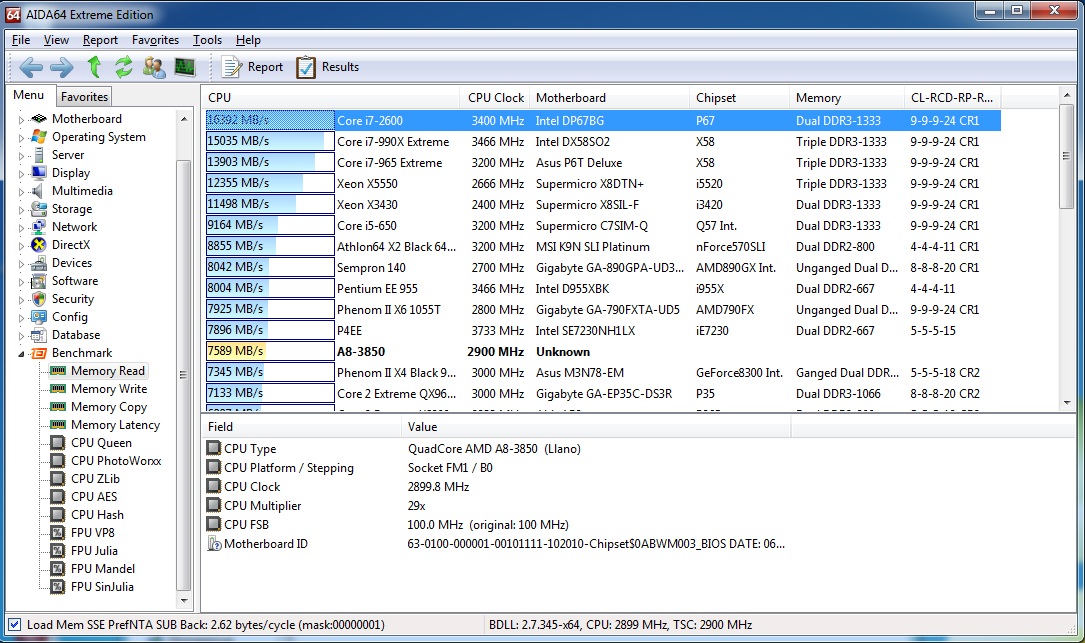Switch to the Favorites tab

coord(84,97)
